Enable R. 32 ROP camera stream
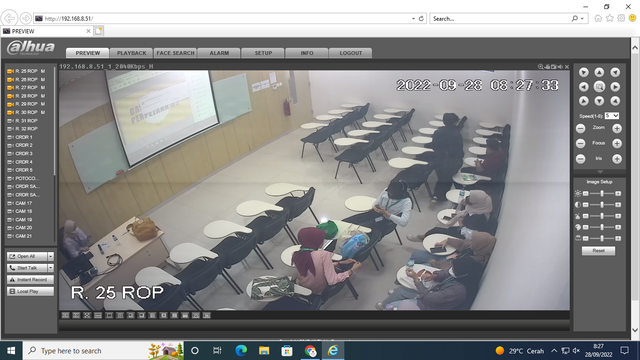The height and width of the screenshot is (360, 640). point(23,129)
